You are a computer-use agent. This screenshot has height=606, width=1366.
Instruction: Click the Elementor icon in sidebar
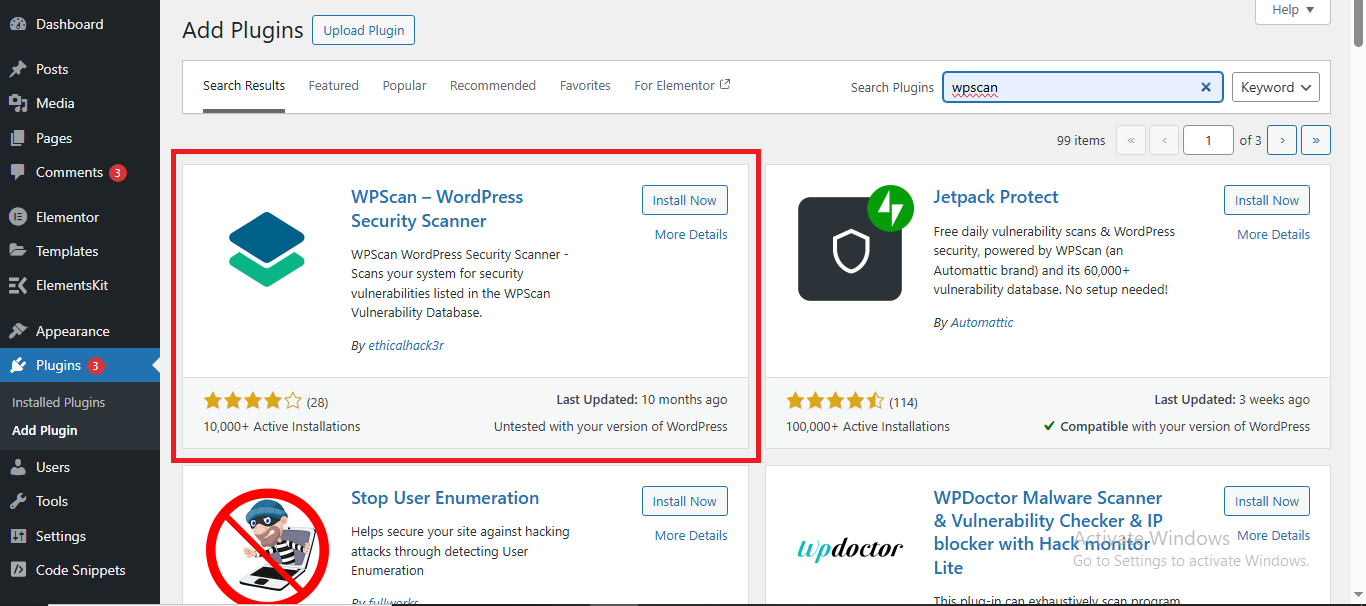18,217
